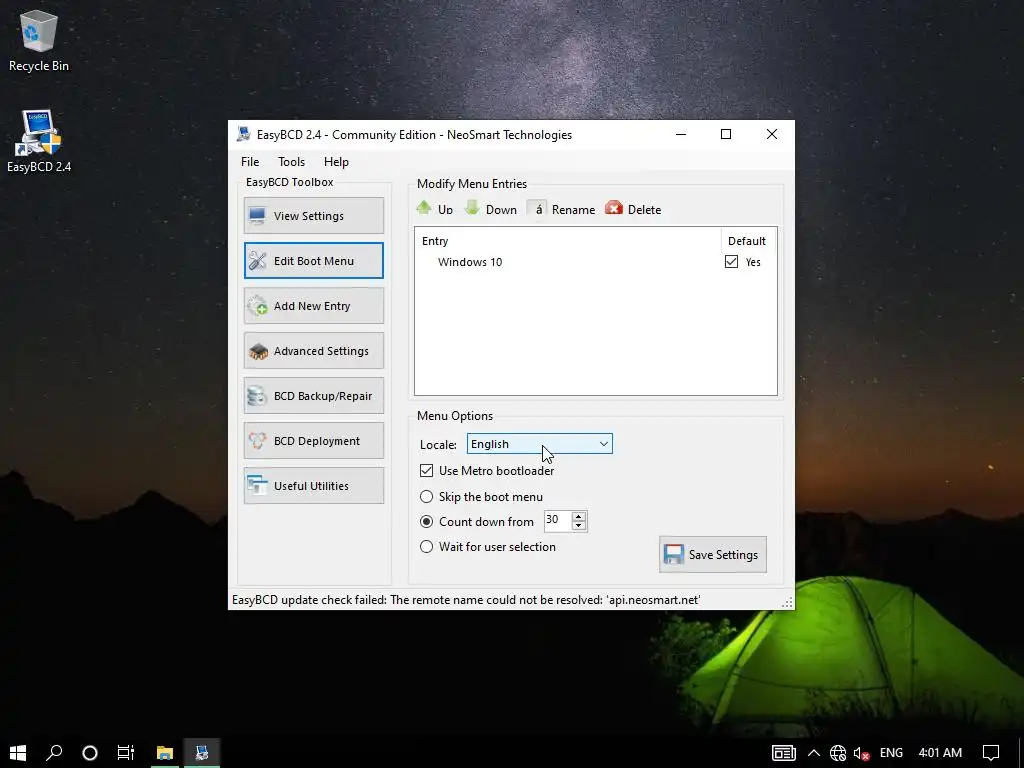Image resolution: width=1024 pixels, height=768 pixels.
Task: Select the Windows 10 entry row
Action: 596,262
